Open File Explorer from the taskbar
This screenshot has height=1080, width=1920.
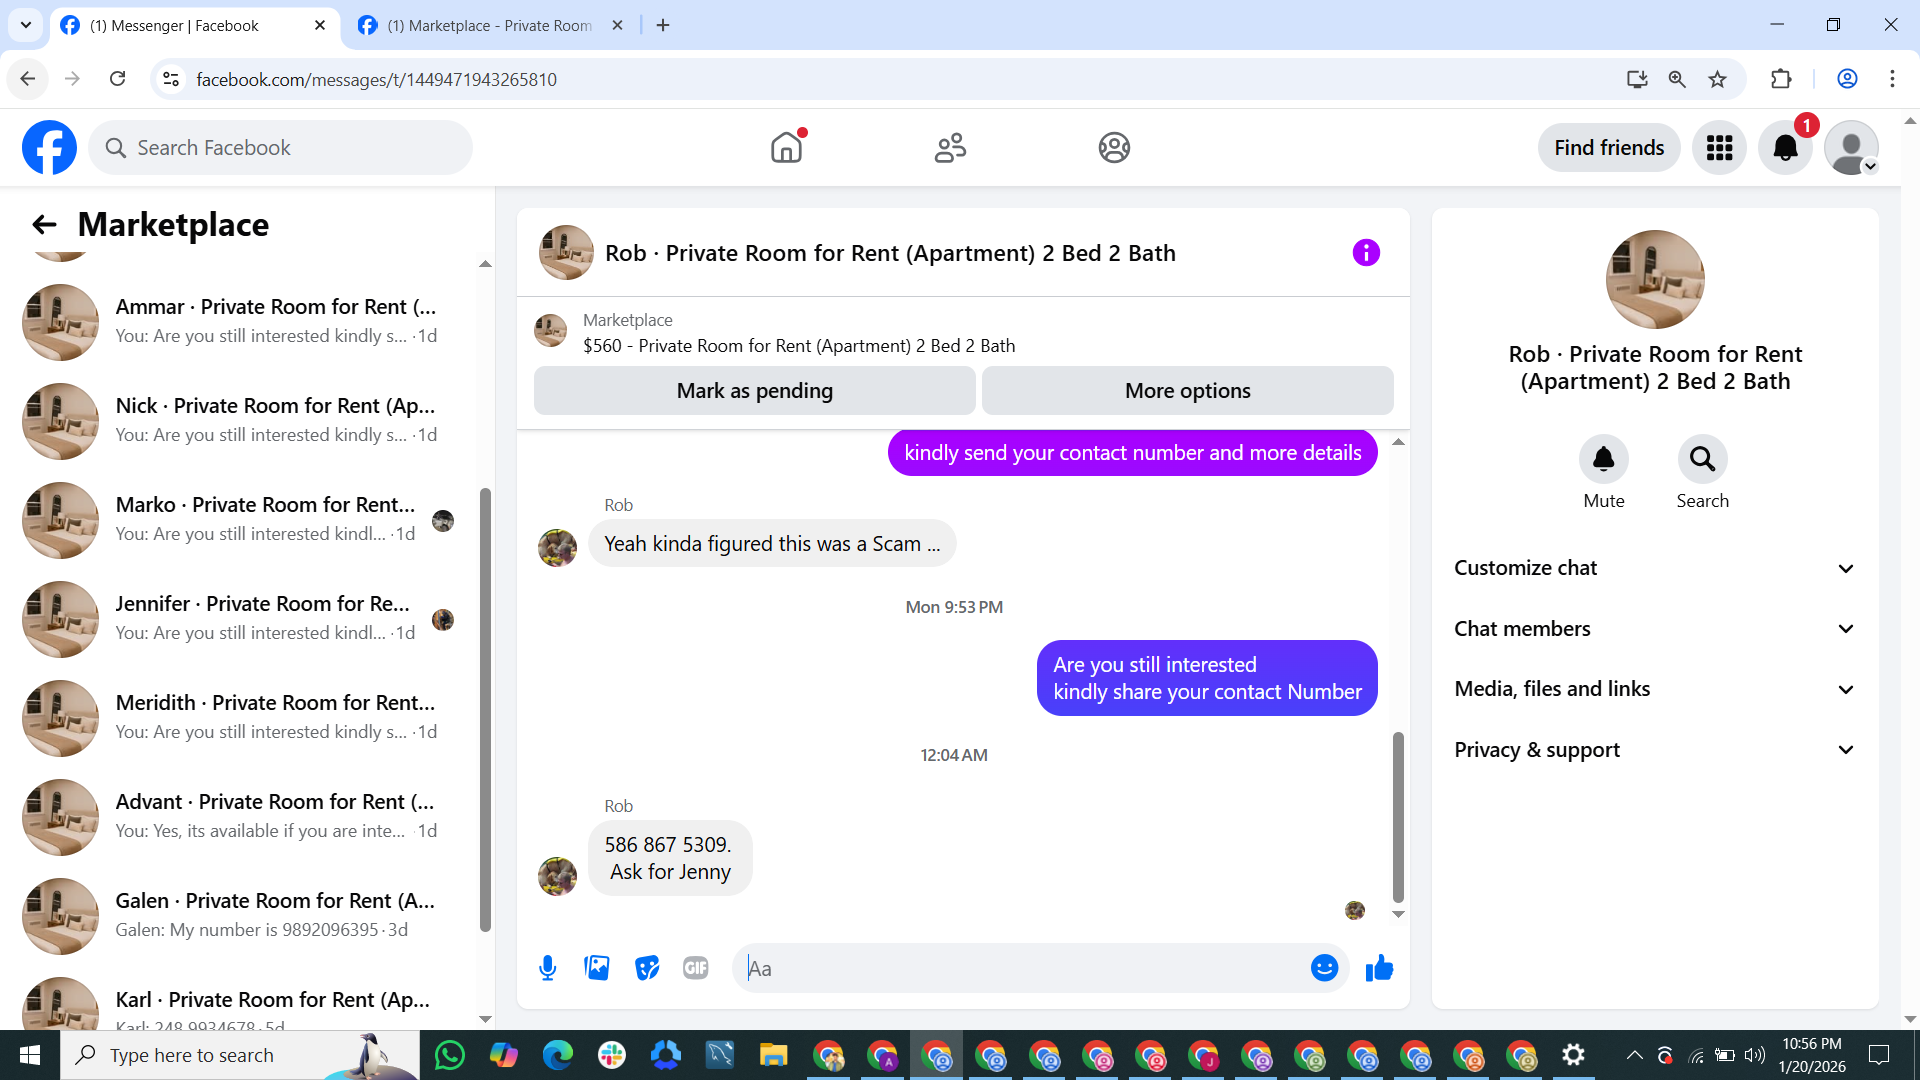coord(773,1055)
